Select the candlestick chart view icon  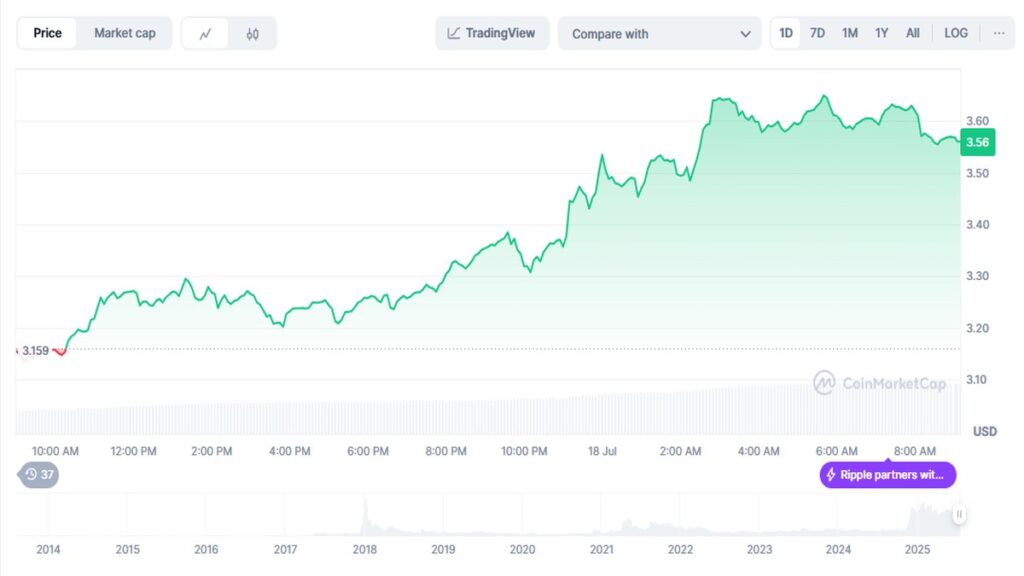[252, 33]
